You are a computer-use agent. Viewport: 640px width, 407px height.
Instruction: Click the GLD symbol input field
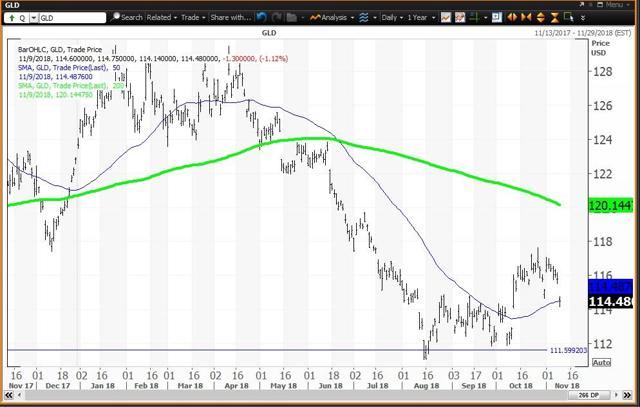tap(72, 18)
